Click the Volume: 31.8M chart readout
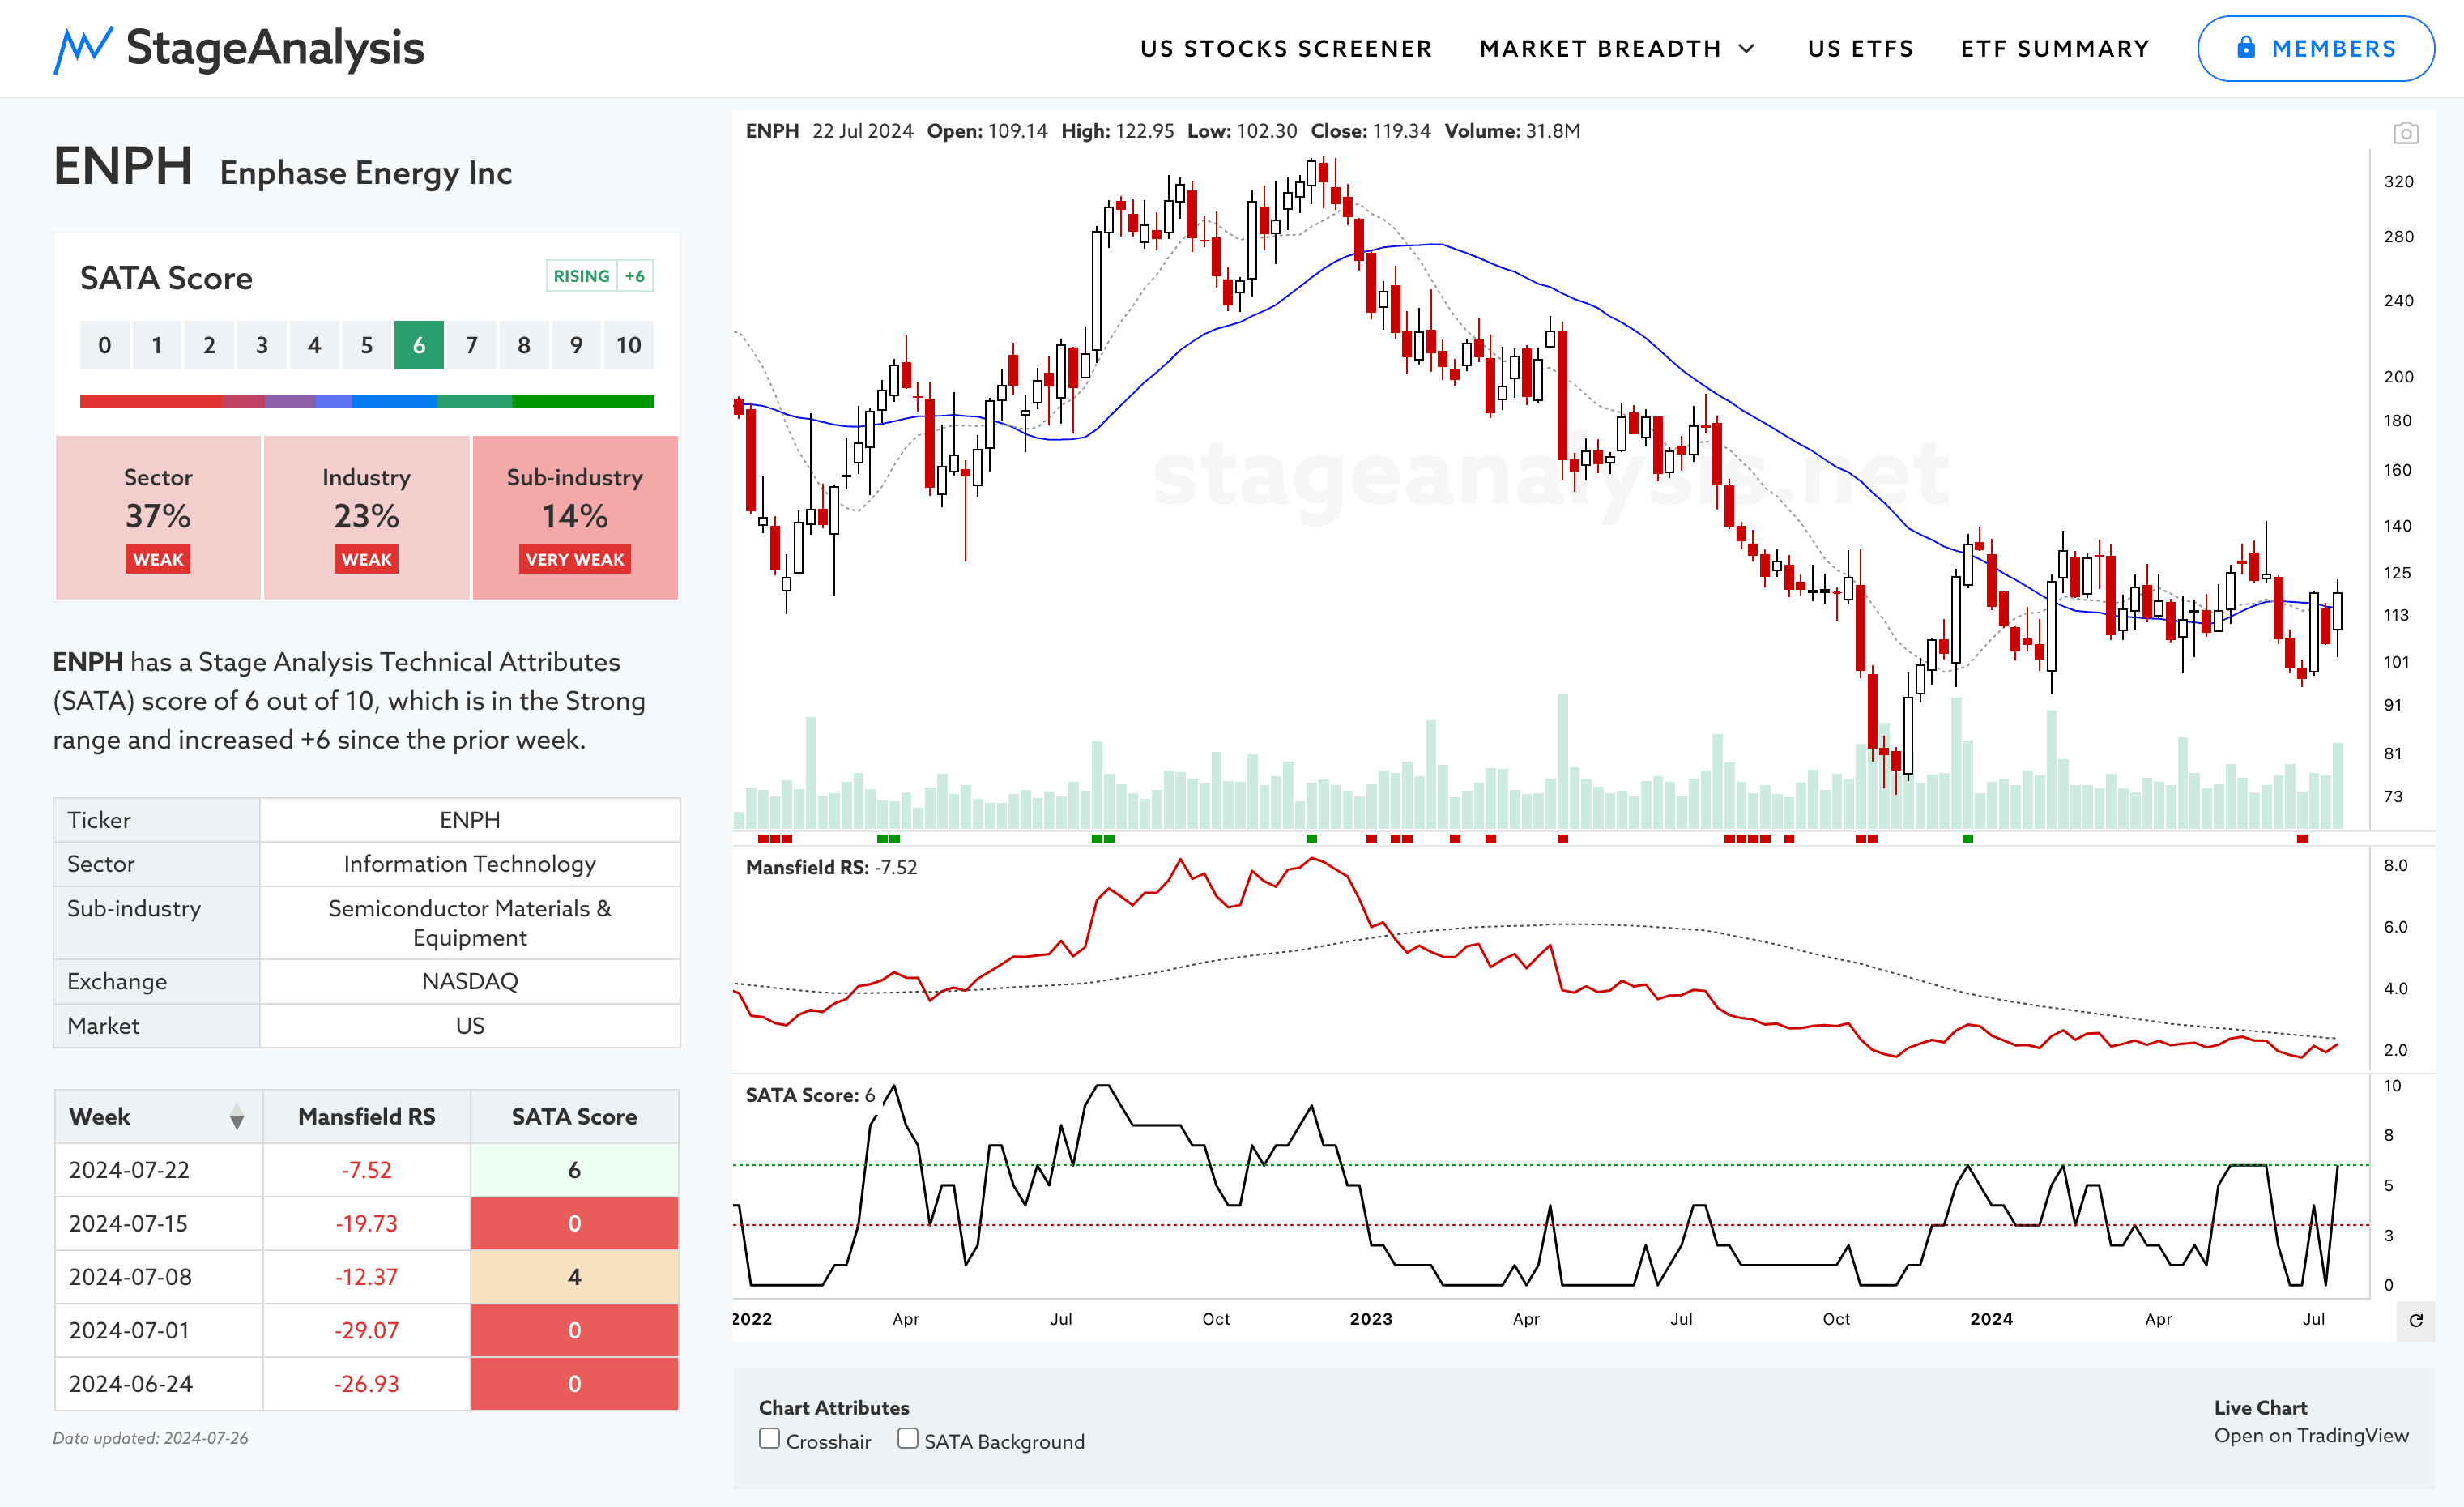 1512,131
